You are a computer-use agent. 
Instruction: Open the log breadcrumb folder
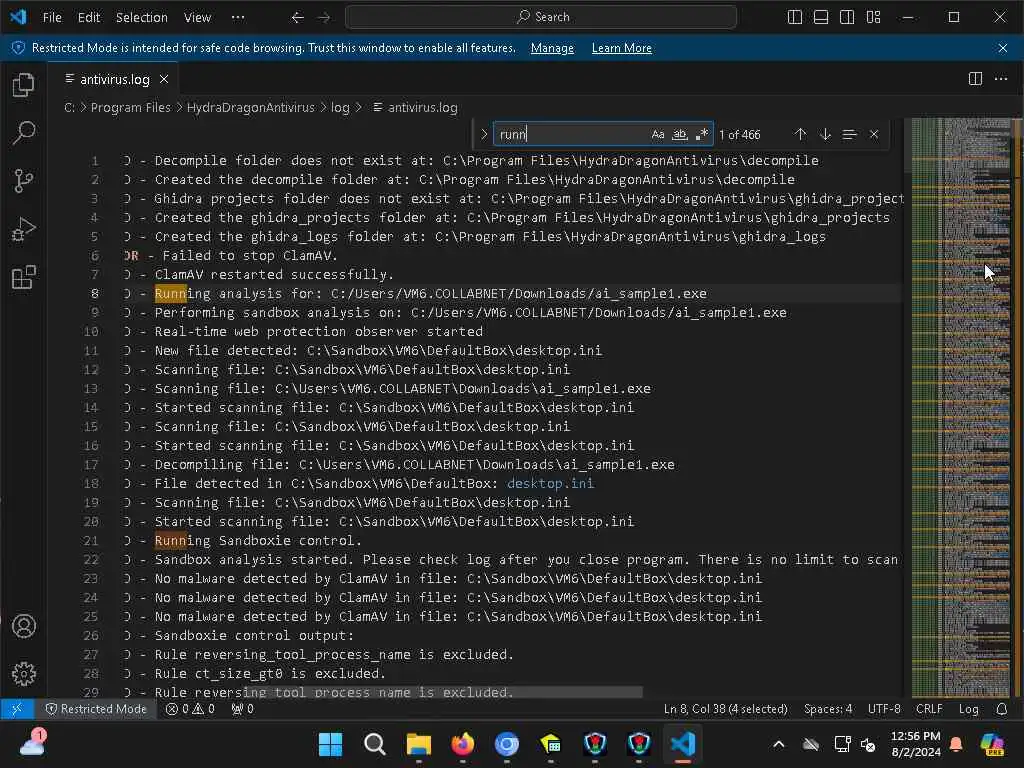pyautogui.click(x=340, y=108)
